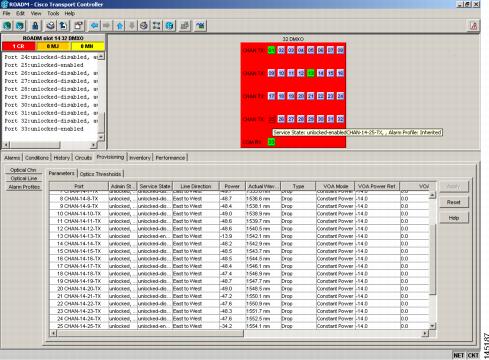Screen dimensions: 489x360
Task: Click the red icon at far right of toolbar
Action: pos(473,26)
